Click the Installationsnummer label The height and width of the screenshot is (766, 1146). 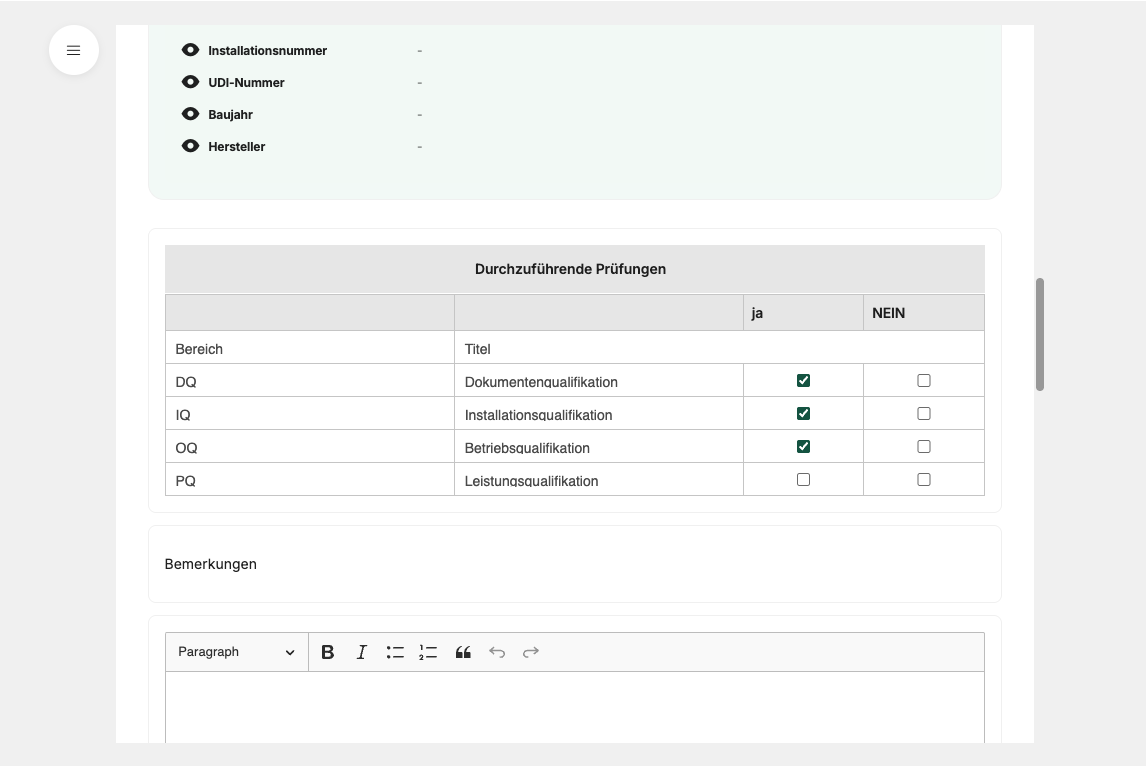(x=267, y=50)
